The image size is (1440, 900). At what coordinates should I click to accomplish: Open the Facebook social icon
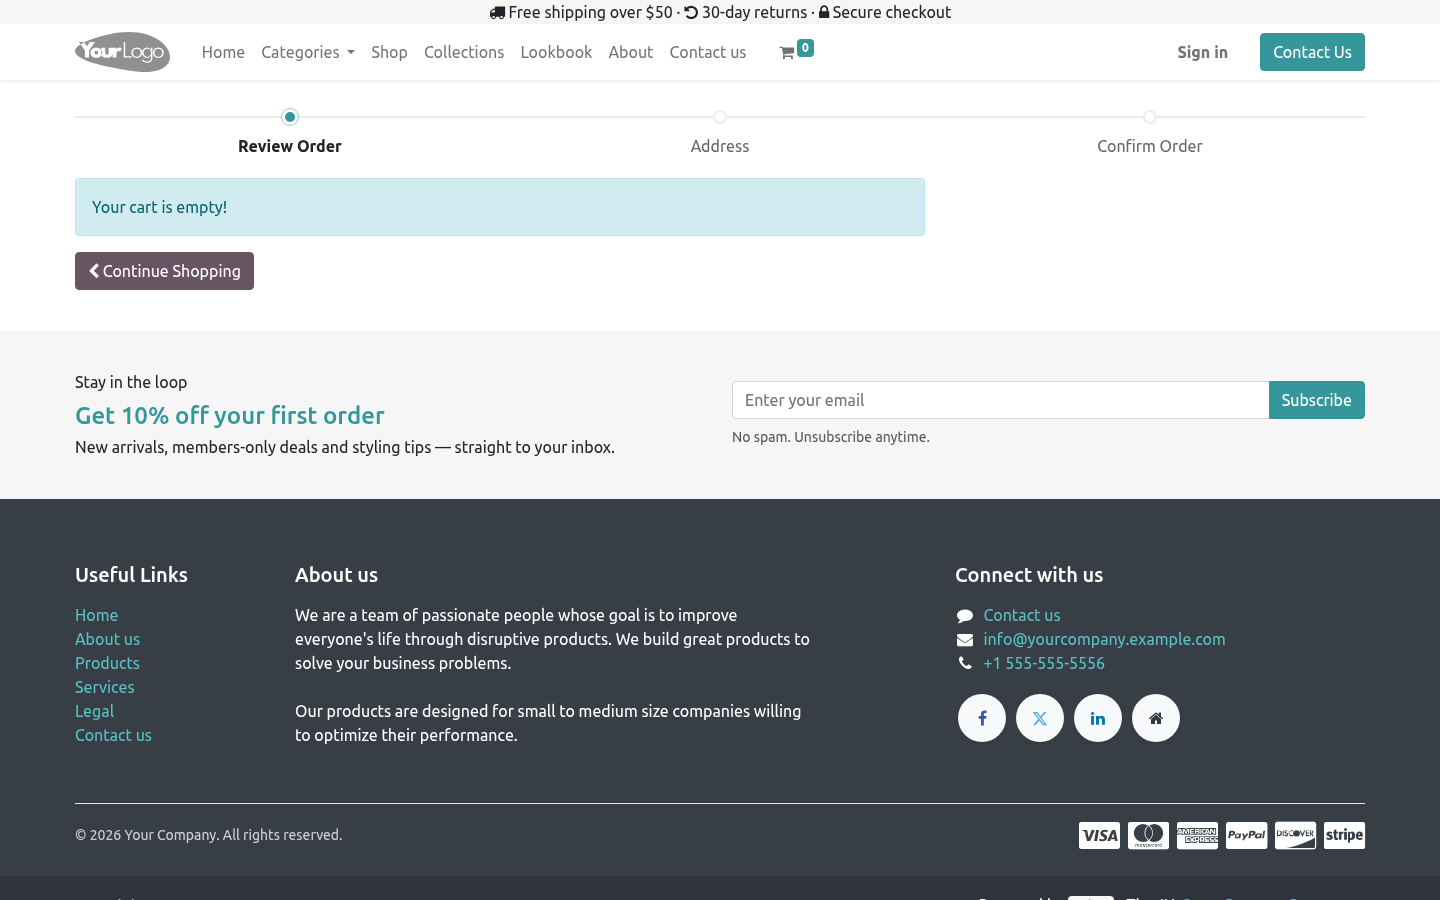(x=982, y=718)
